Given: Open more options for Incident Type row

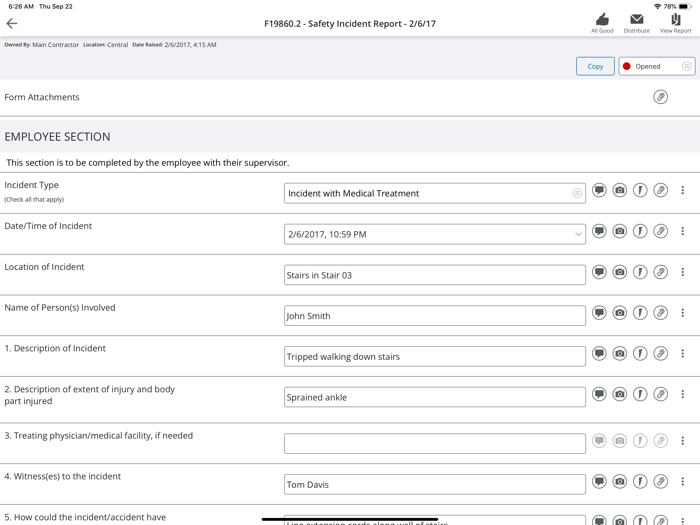Looking at the screenshot, I should [x=683, y=190].
